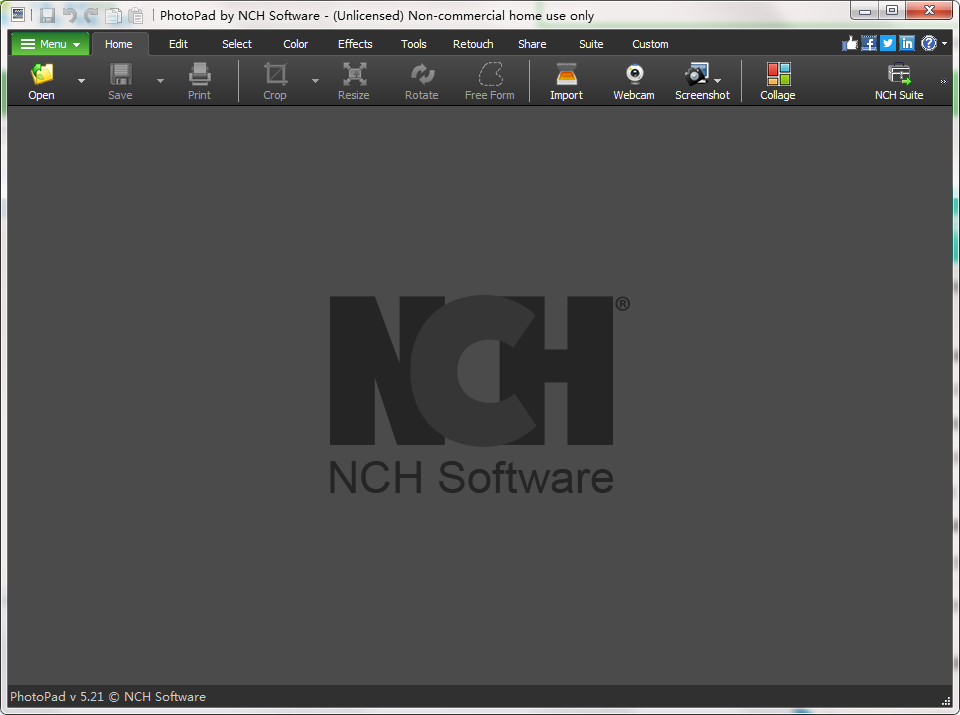Viewport: 960px width, 715px height.
Task: Click the quick-access Paste icon
Action: pyautogui.click(x=135, y=15)
